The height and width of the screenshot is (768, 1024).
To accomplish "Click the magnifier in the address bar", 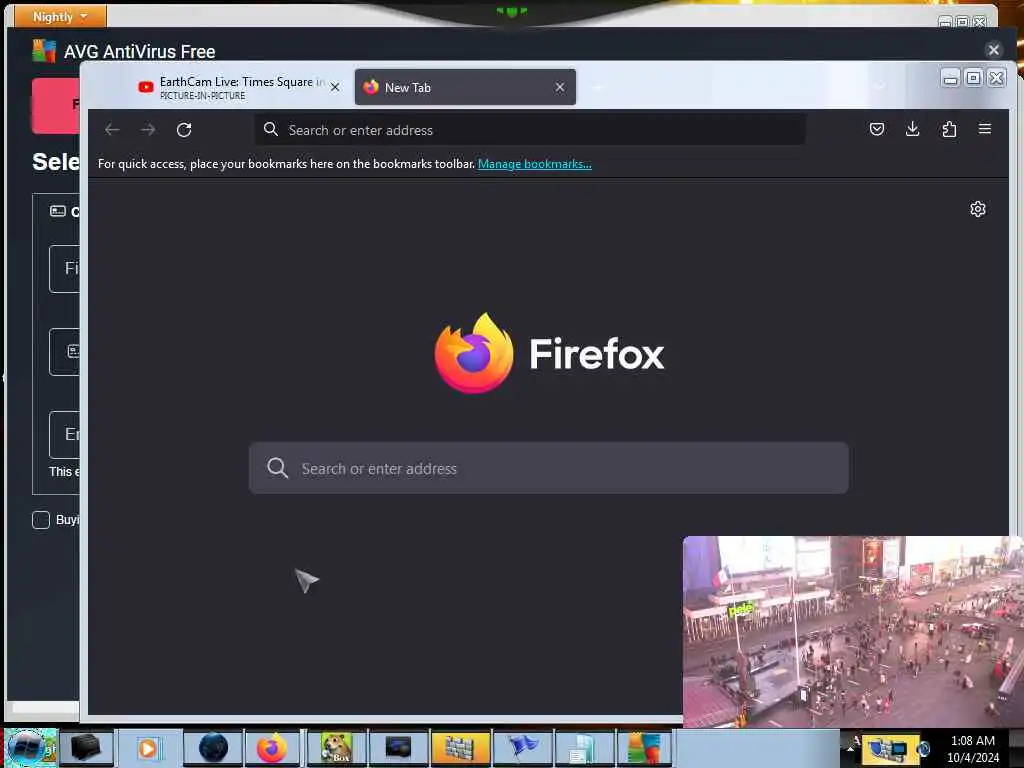I will (271, 129).
